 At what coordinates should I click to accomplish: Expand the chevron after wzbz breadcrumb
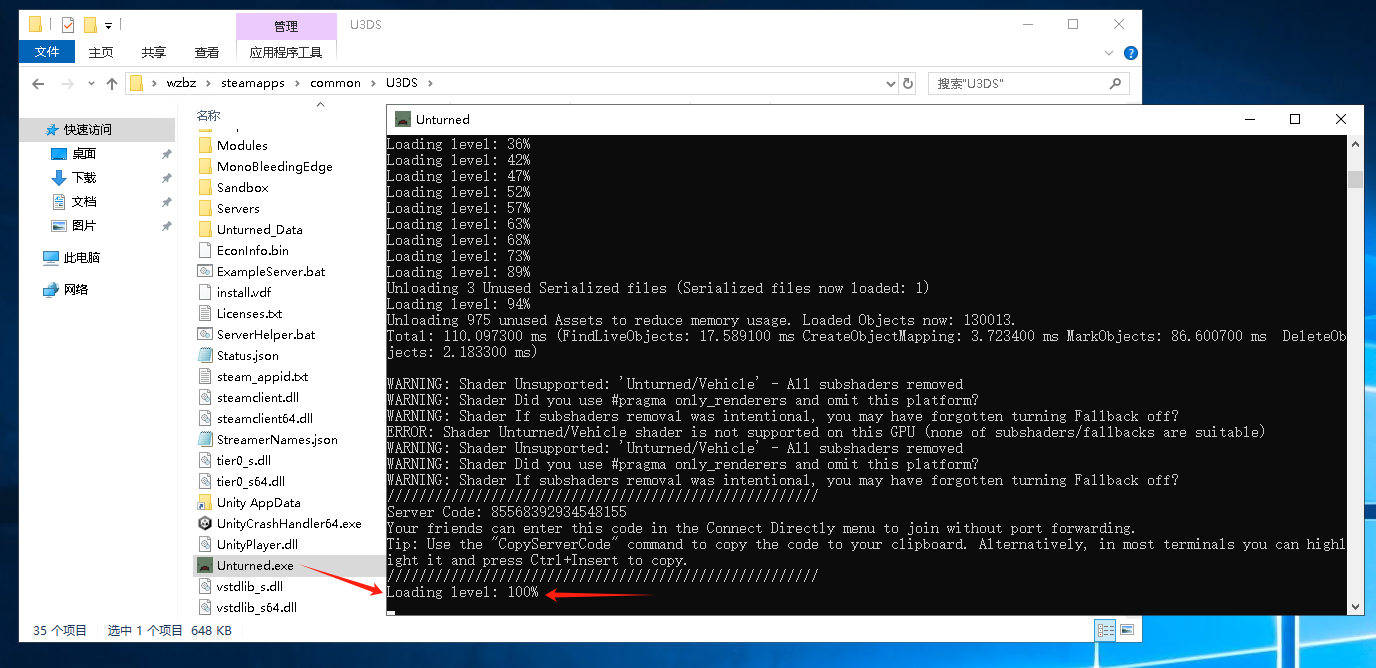pos(209,83)
